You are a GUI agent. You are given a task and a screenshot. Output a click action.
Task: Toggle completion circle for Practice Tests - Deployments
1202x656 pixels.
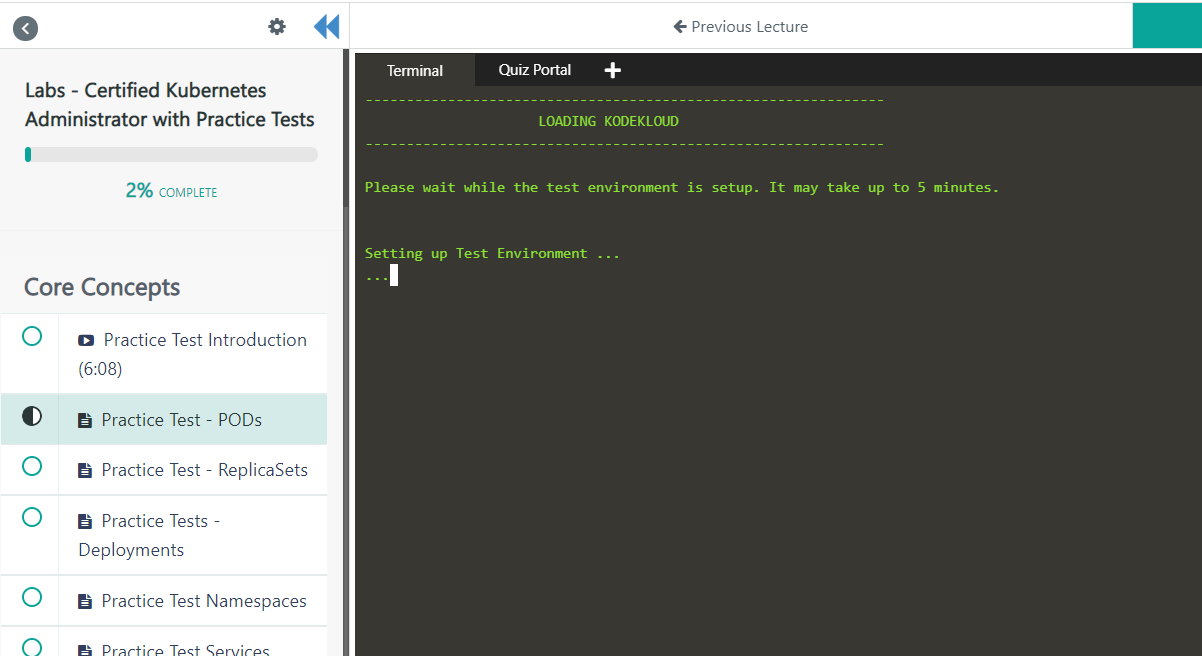[x=32, y=517]
